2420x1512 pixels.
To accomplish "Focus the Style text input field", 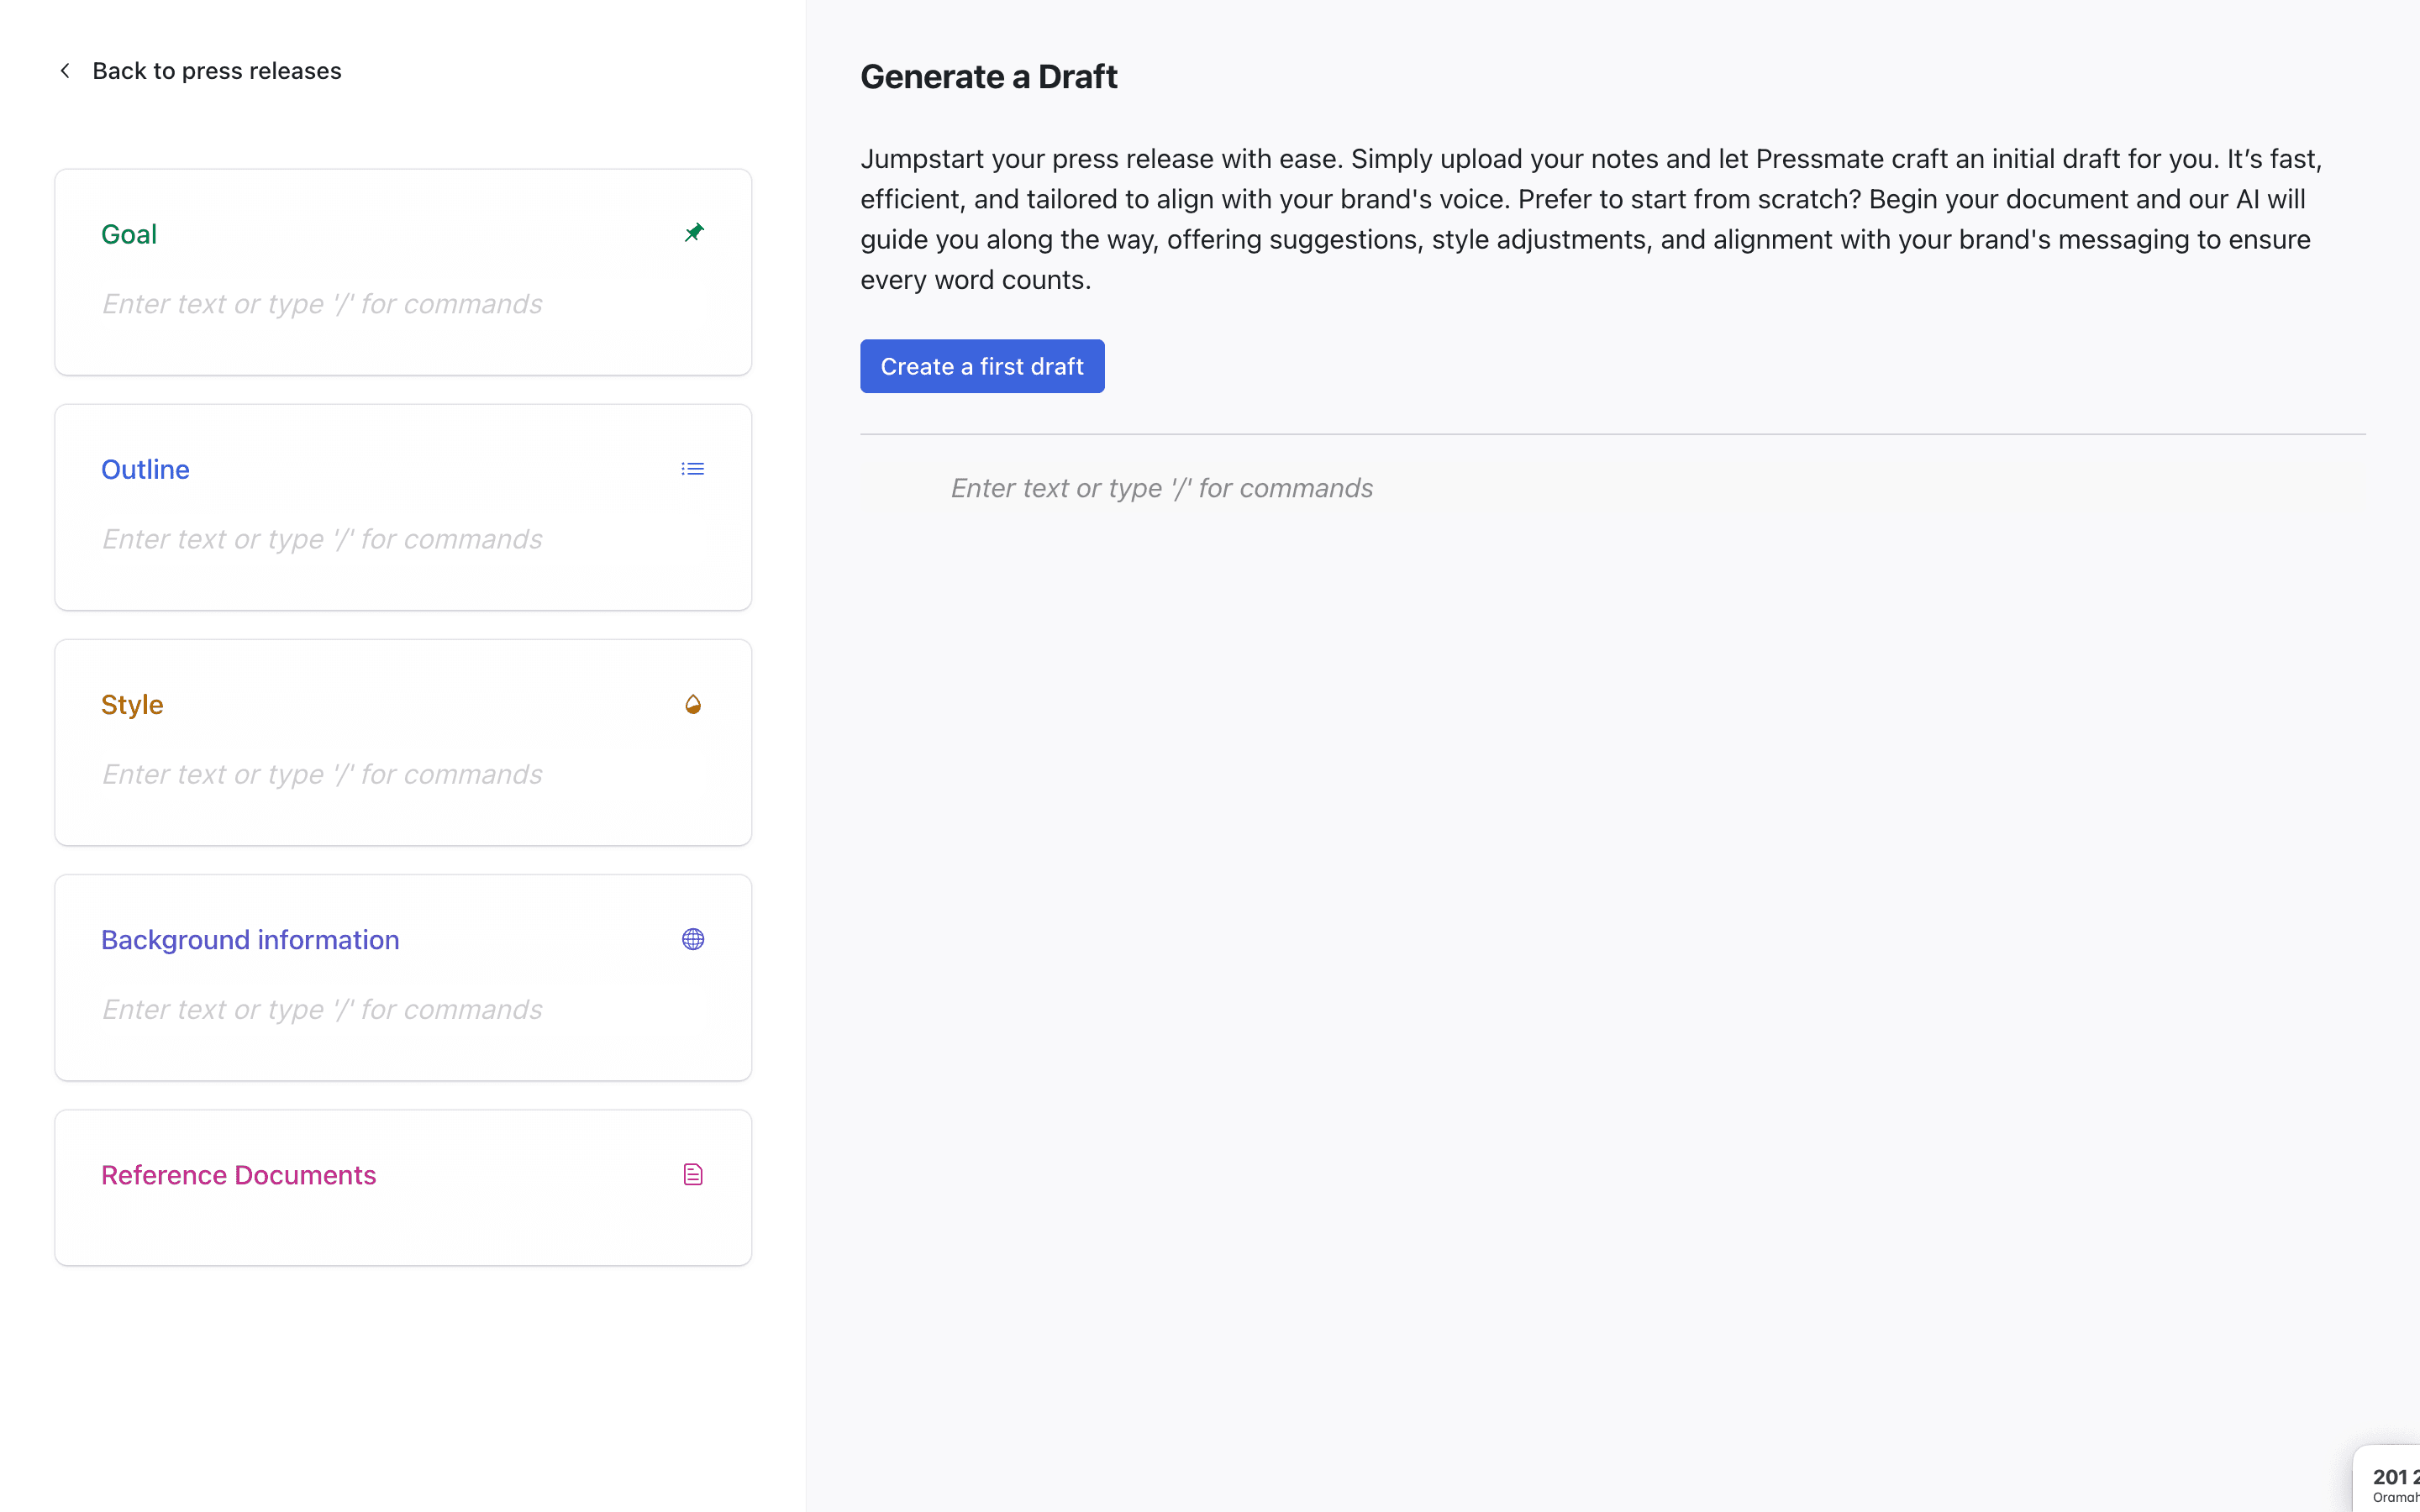I will coord(402,774).
